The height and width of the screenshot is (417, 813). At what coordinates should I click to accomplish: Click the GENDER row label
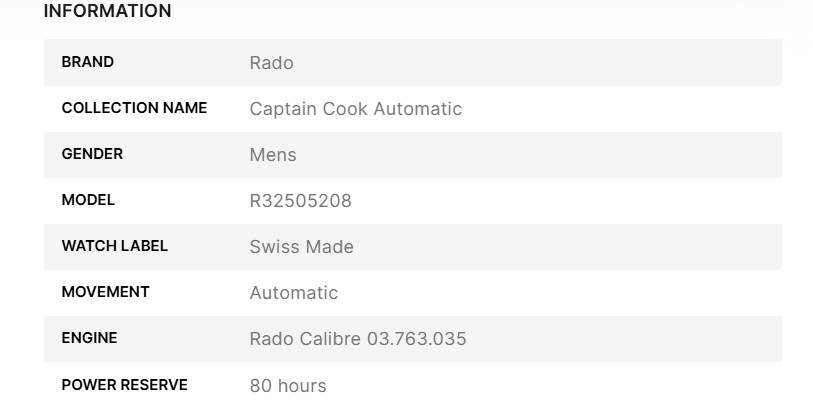pyautogui.click(x=92, y=154)
